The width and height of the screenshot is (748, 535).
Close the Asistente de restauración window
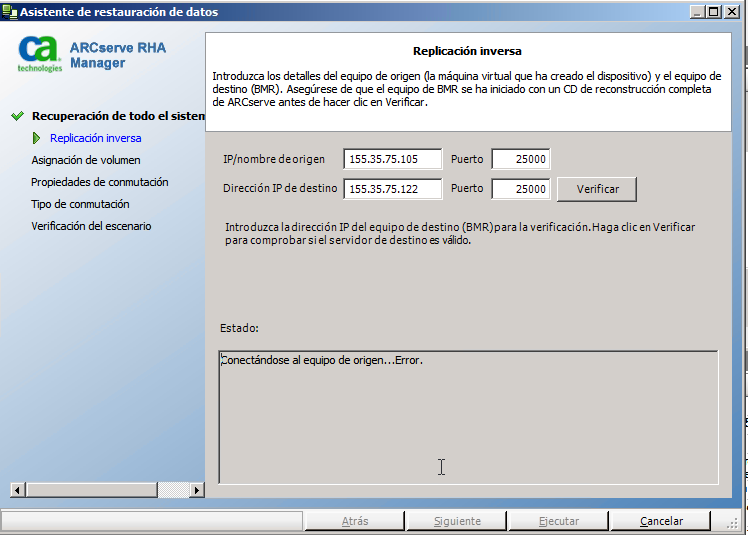[x=732, y=12]
